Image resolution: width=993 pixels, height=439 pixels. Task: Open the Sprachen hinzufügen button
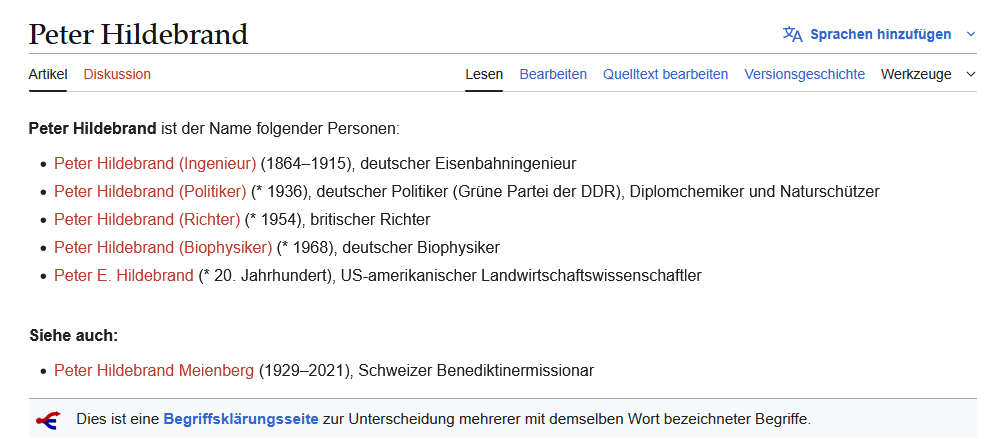tap(880, 34)
